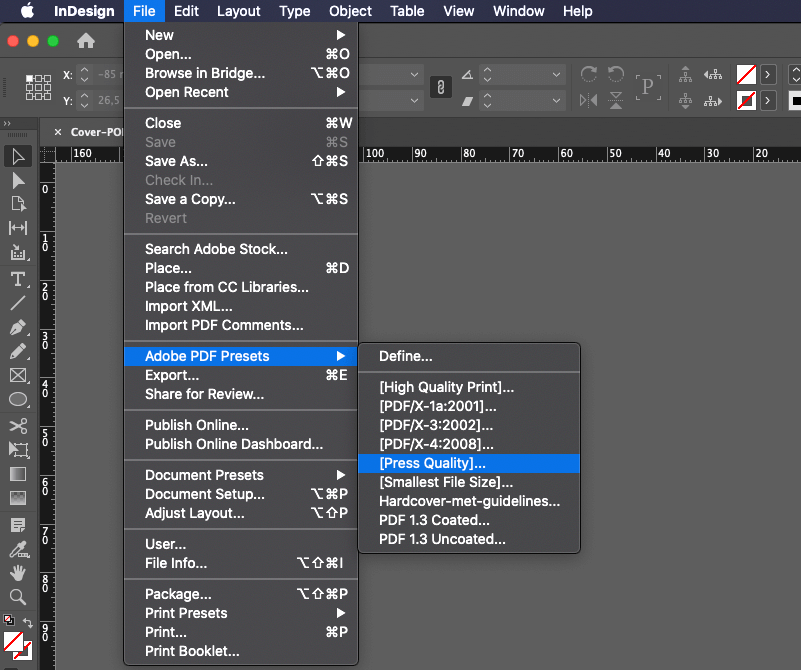Flip selection horizontally icon

(588, 100)
